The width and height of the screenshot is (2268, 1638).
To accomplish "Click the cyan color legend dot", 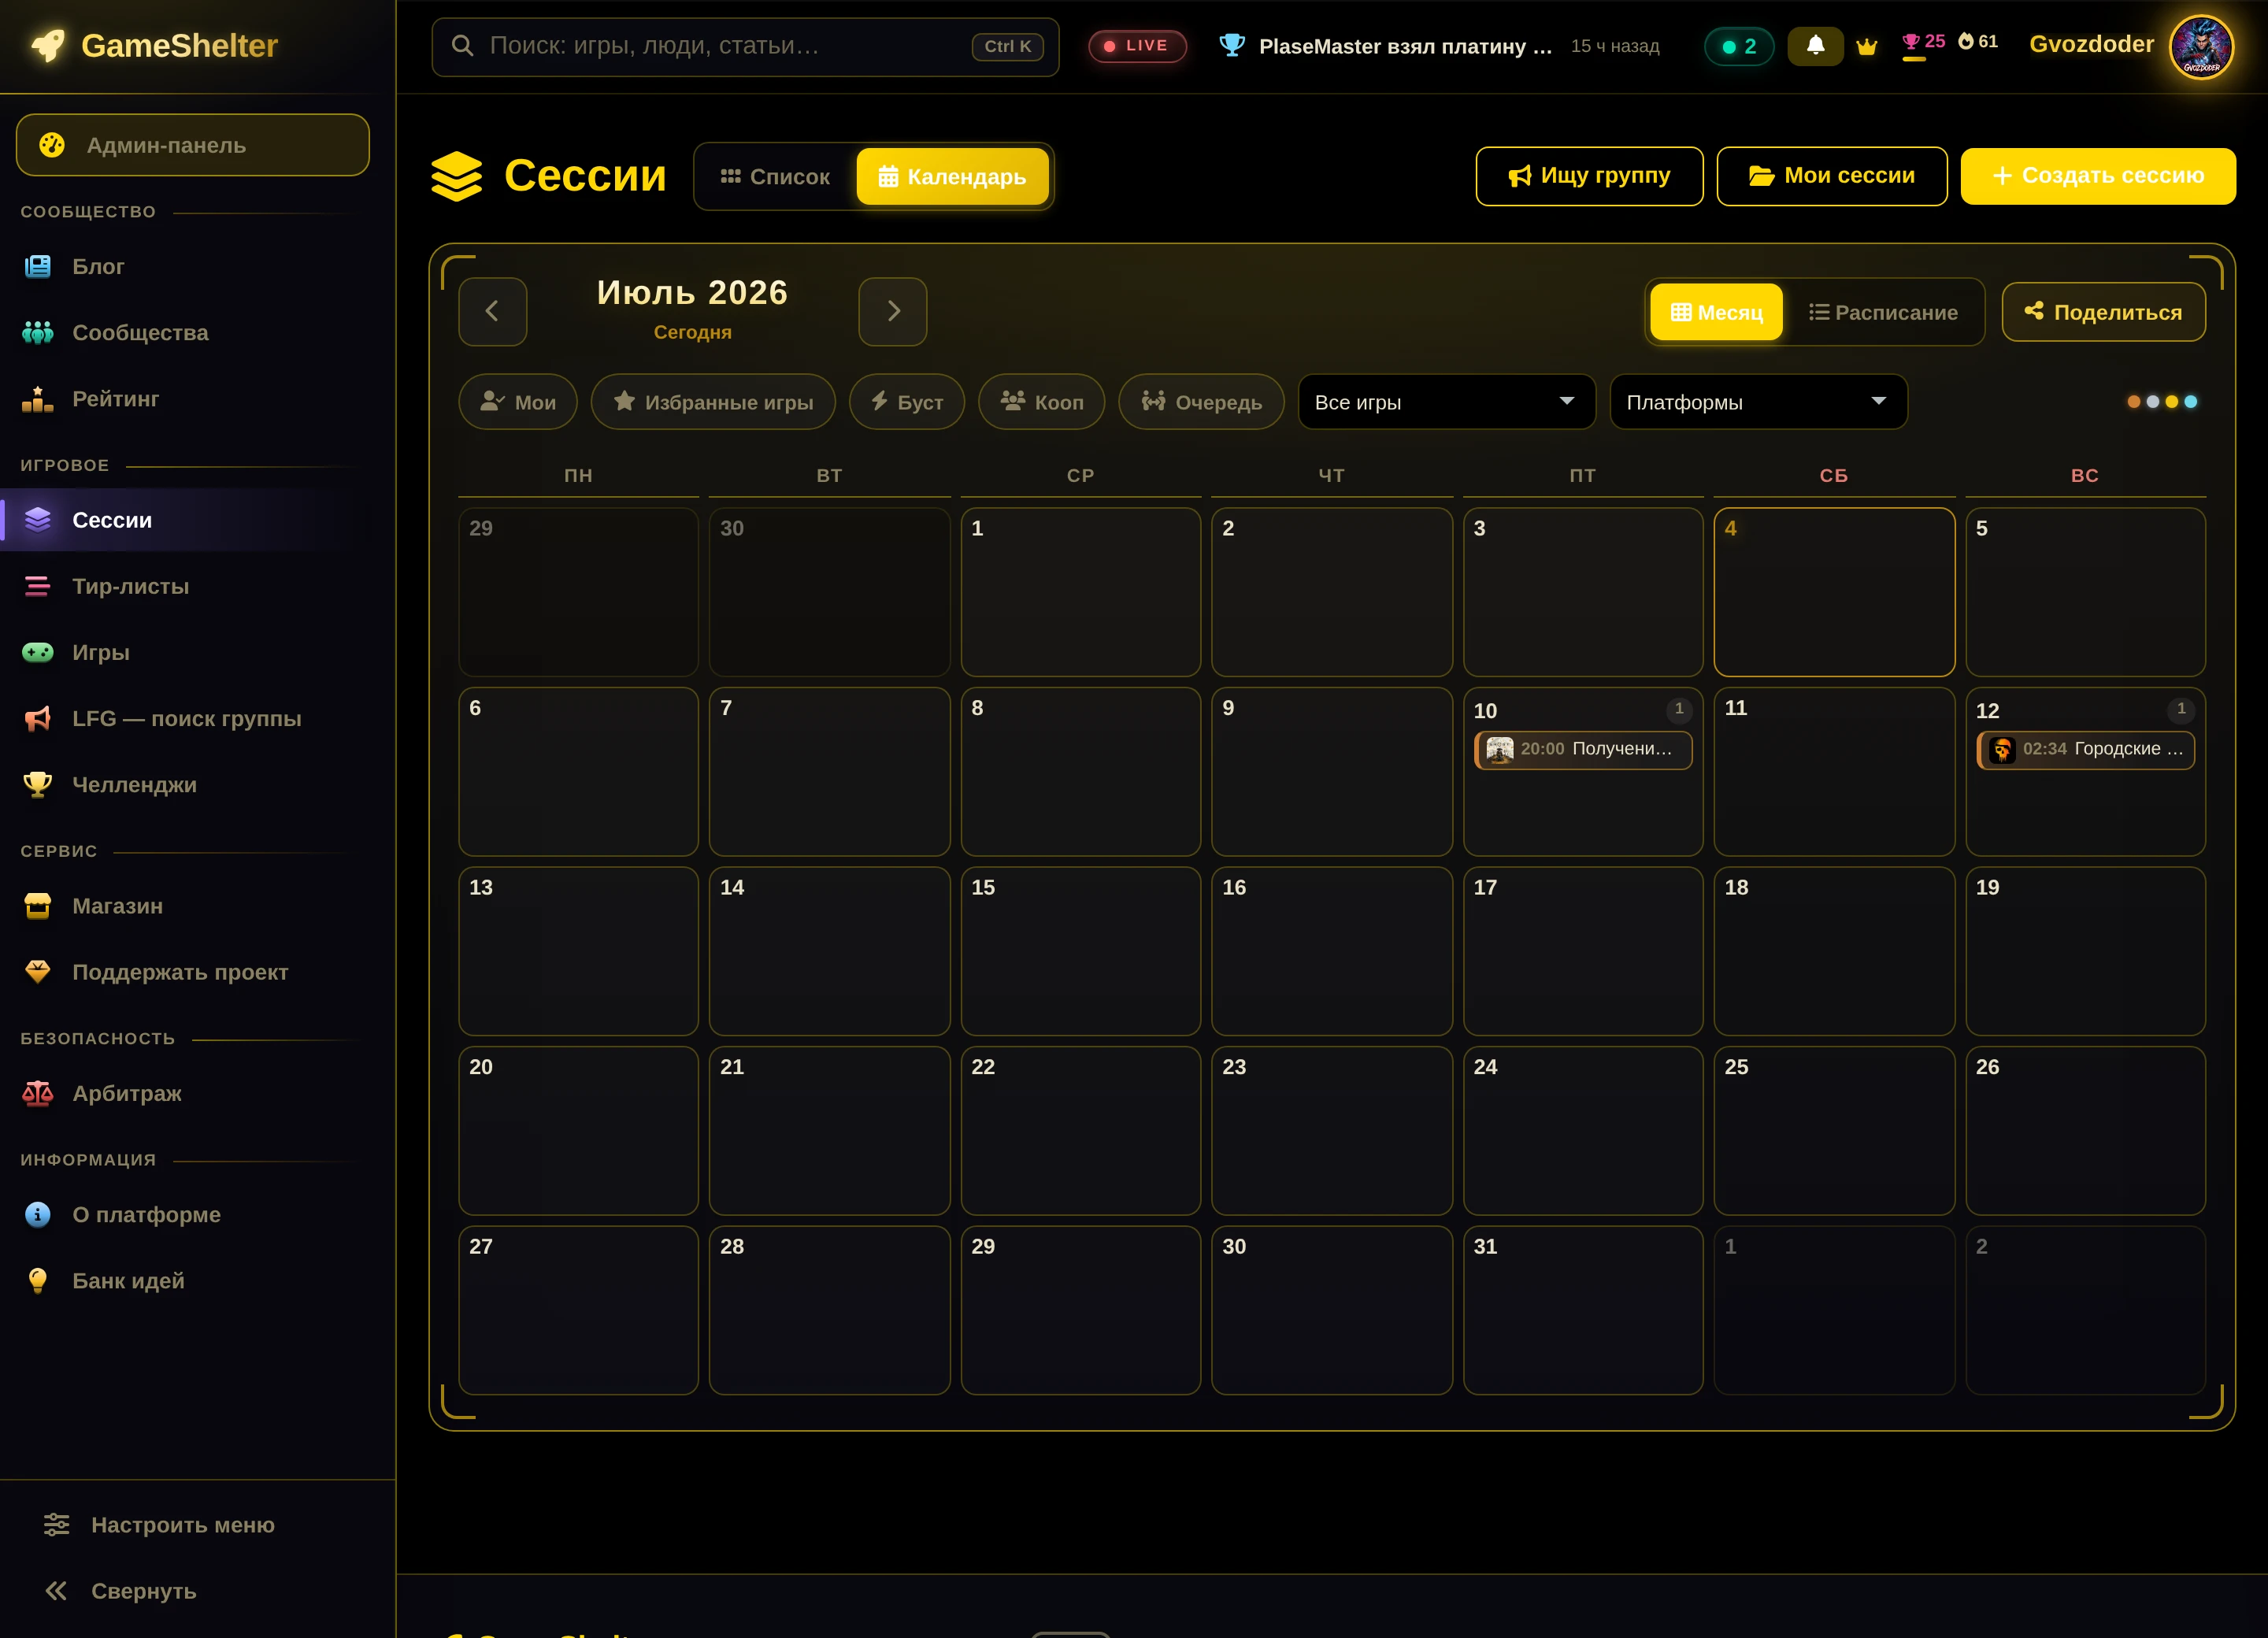I will pos(2191,402).
